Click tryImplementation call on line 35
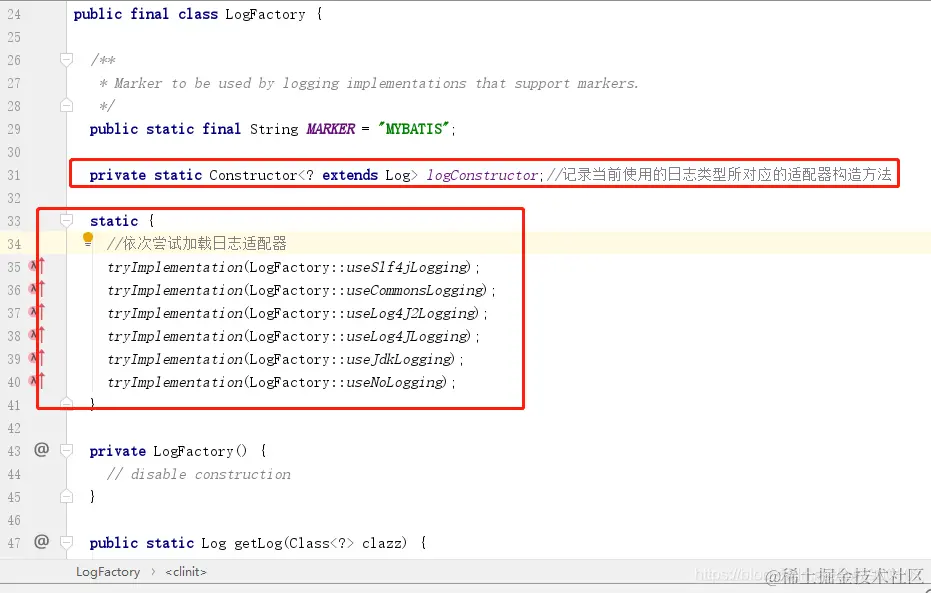 click(175, 267)
